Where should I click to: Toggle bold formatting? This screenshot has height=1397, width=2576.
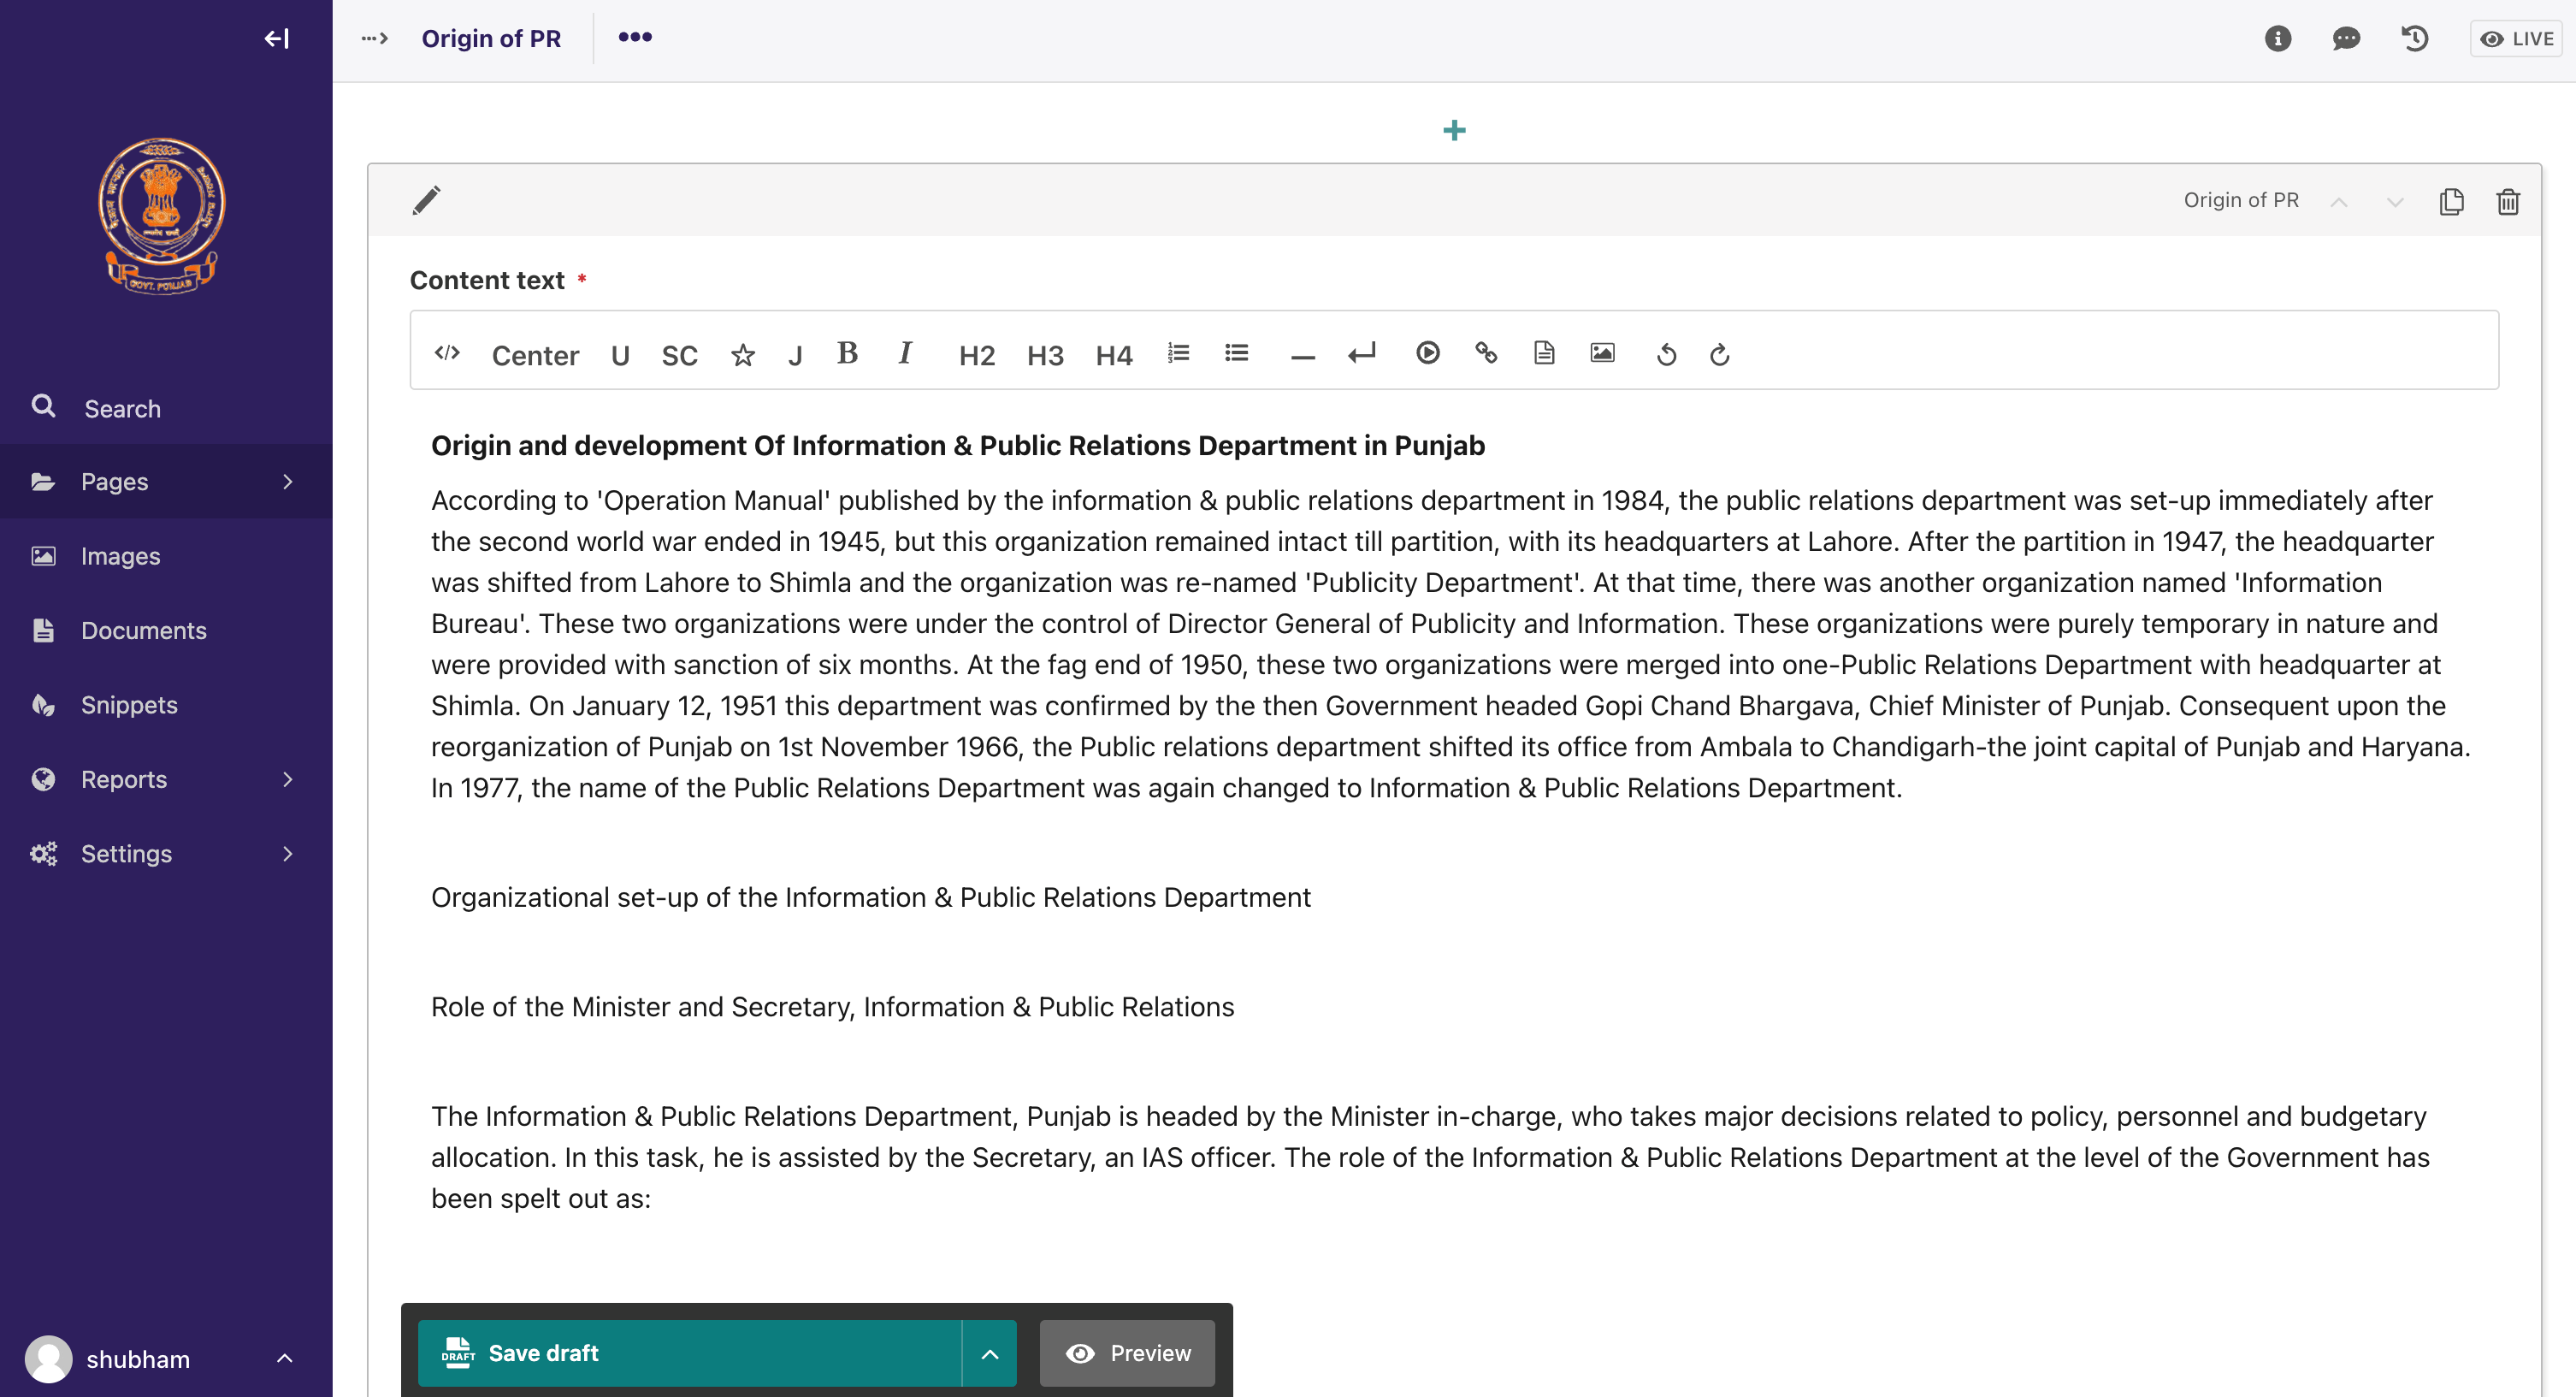pos(847,353)
